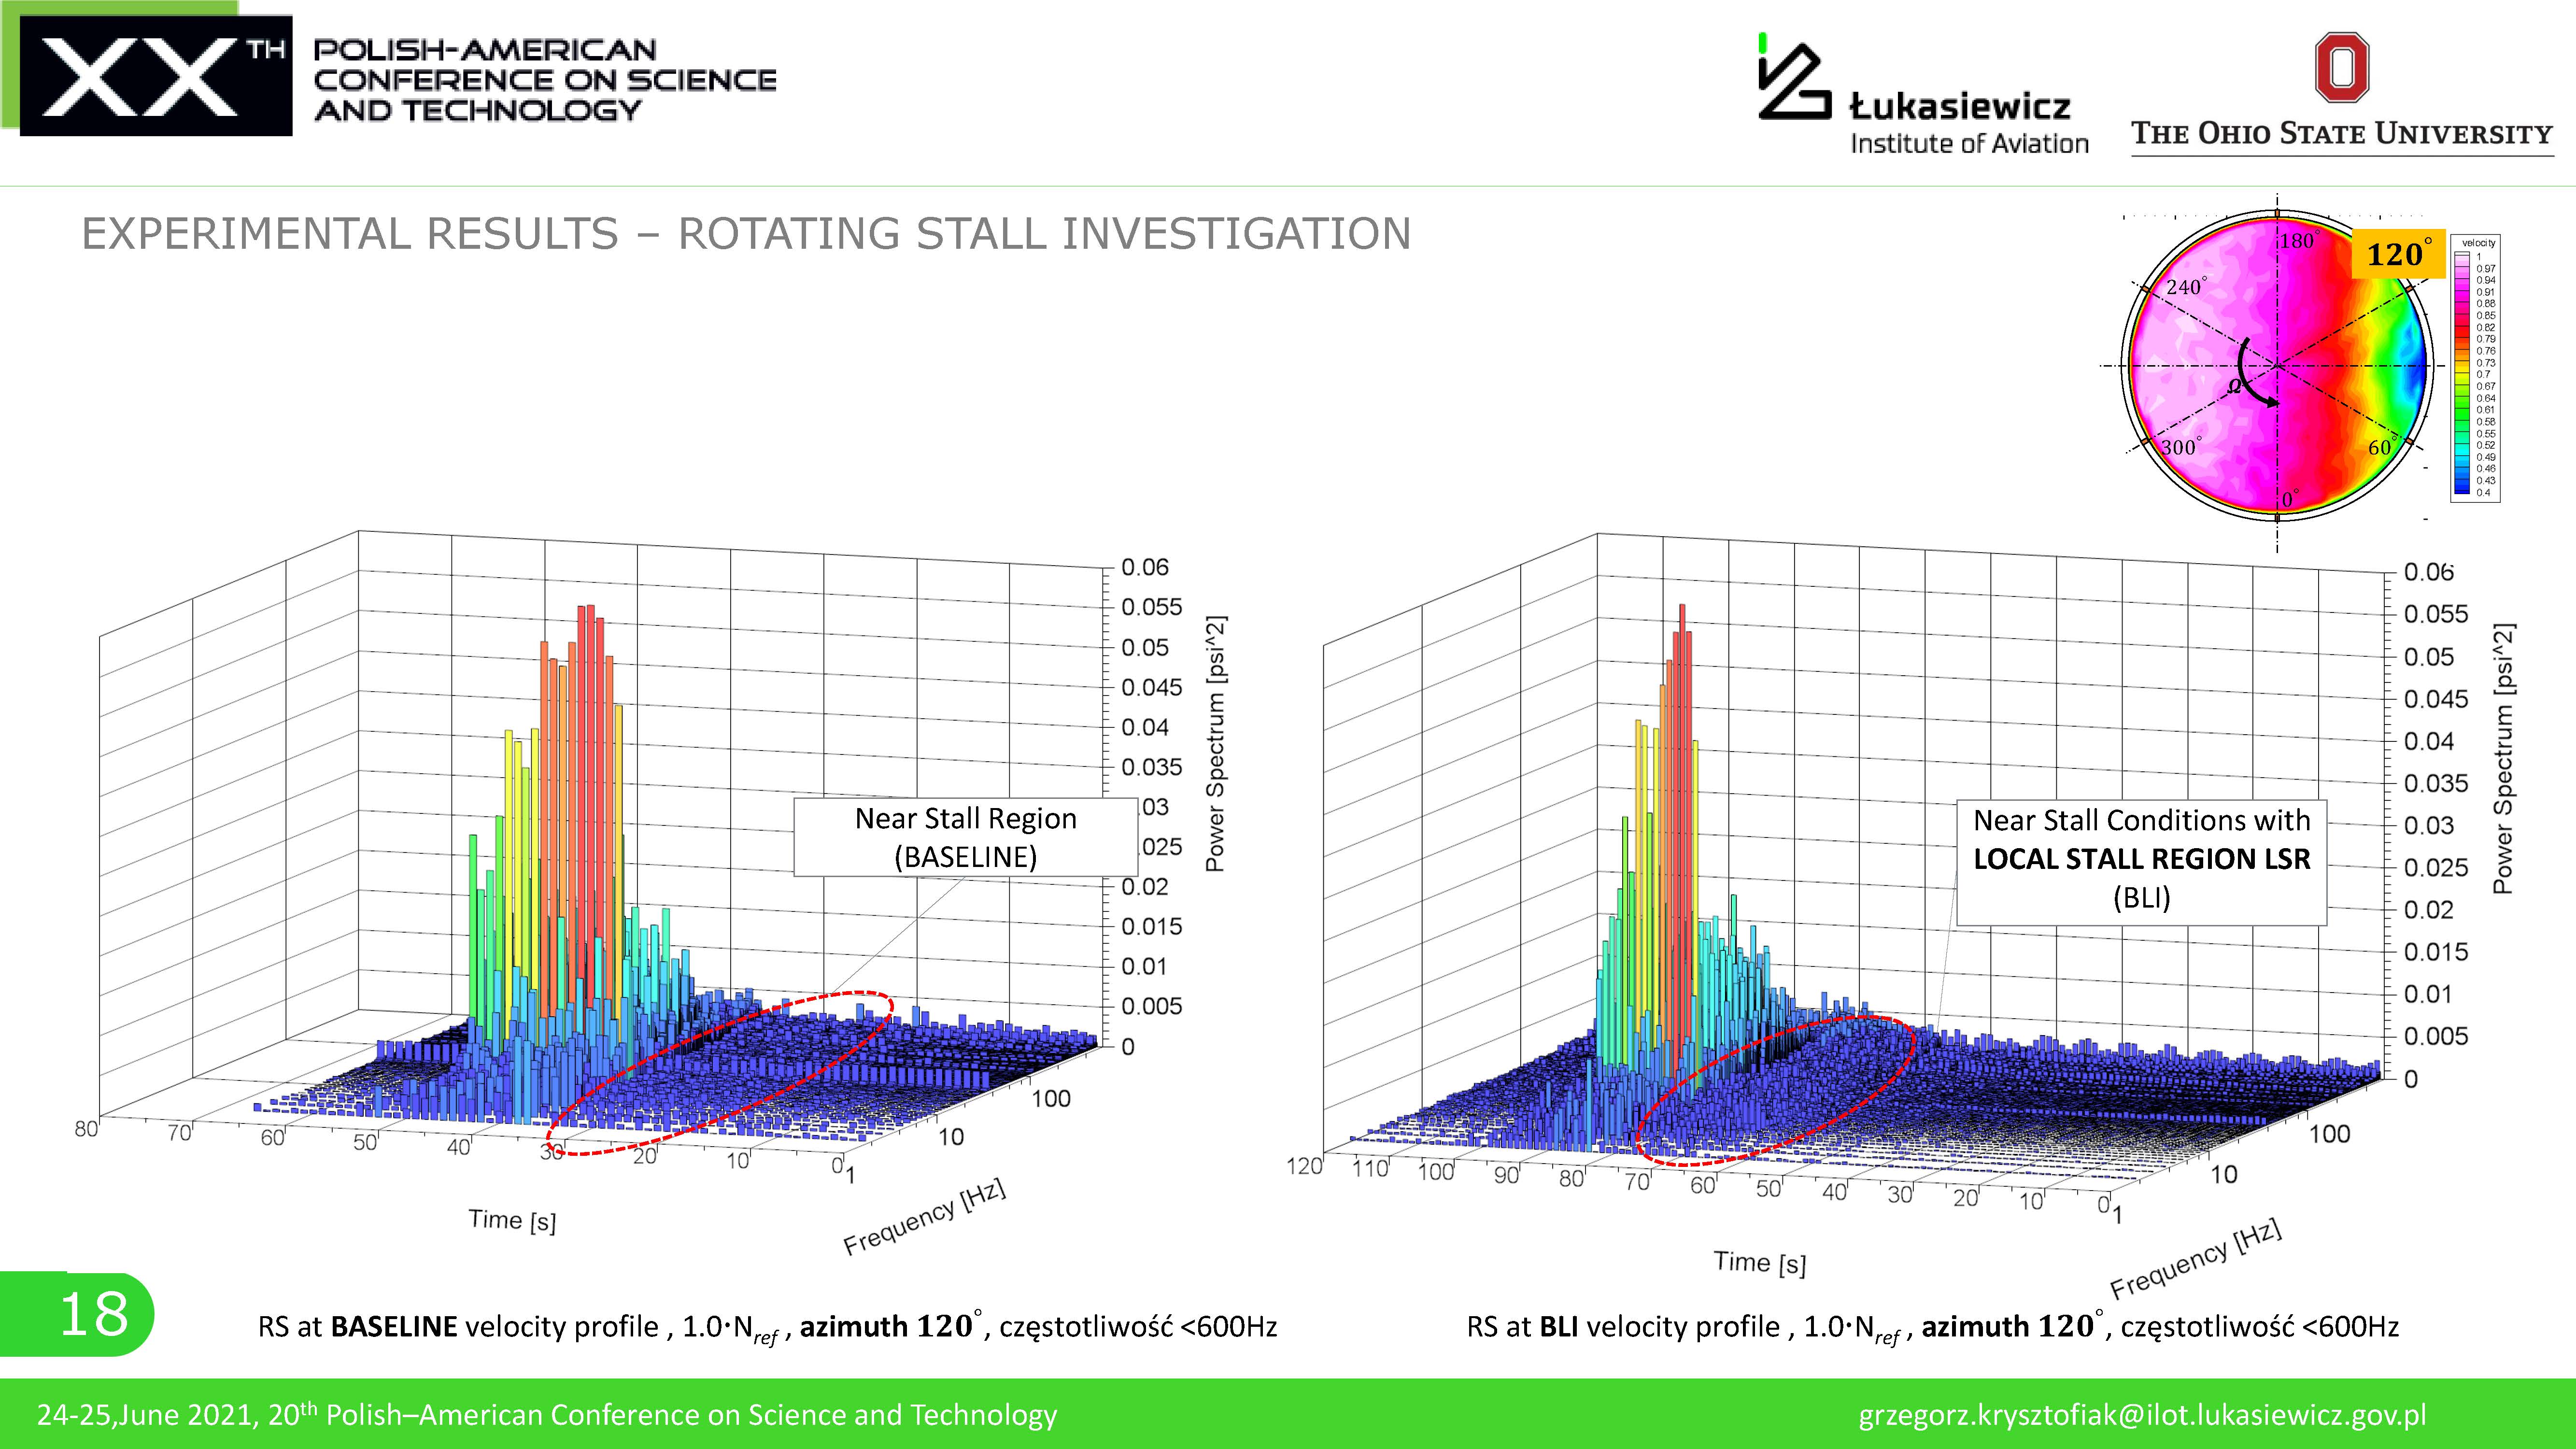This screenshot has height=1449, width=2576.
Task: Click the right chart Frequency [Hz] axis label
Action: [2195, 1258]
